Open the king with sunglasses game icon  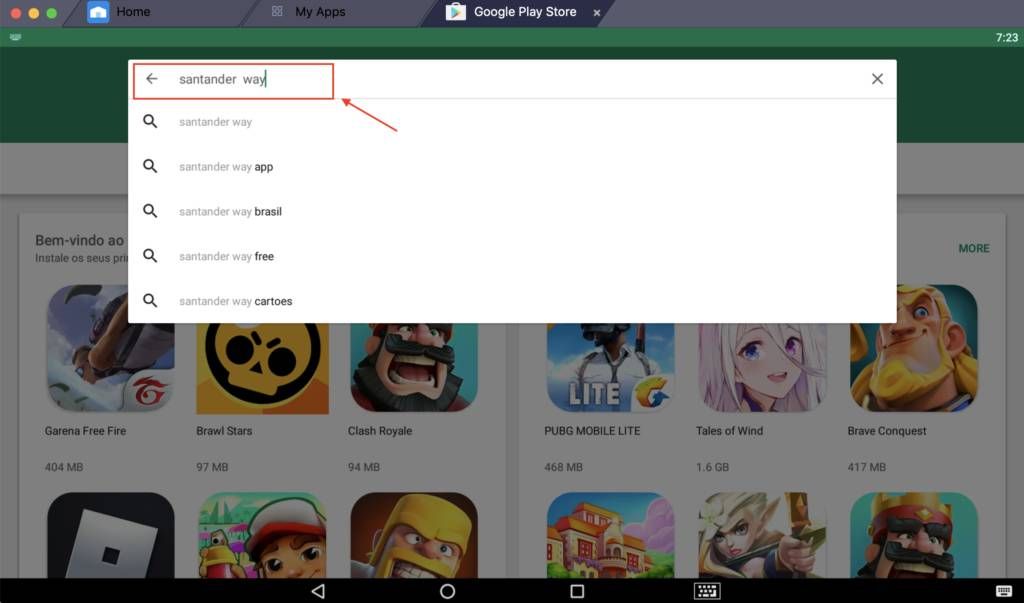pos(914,535)
